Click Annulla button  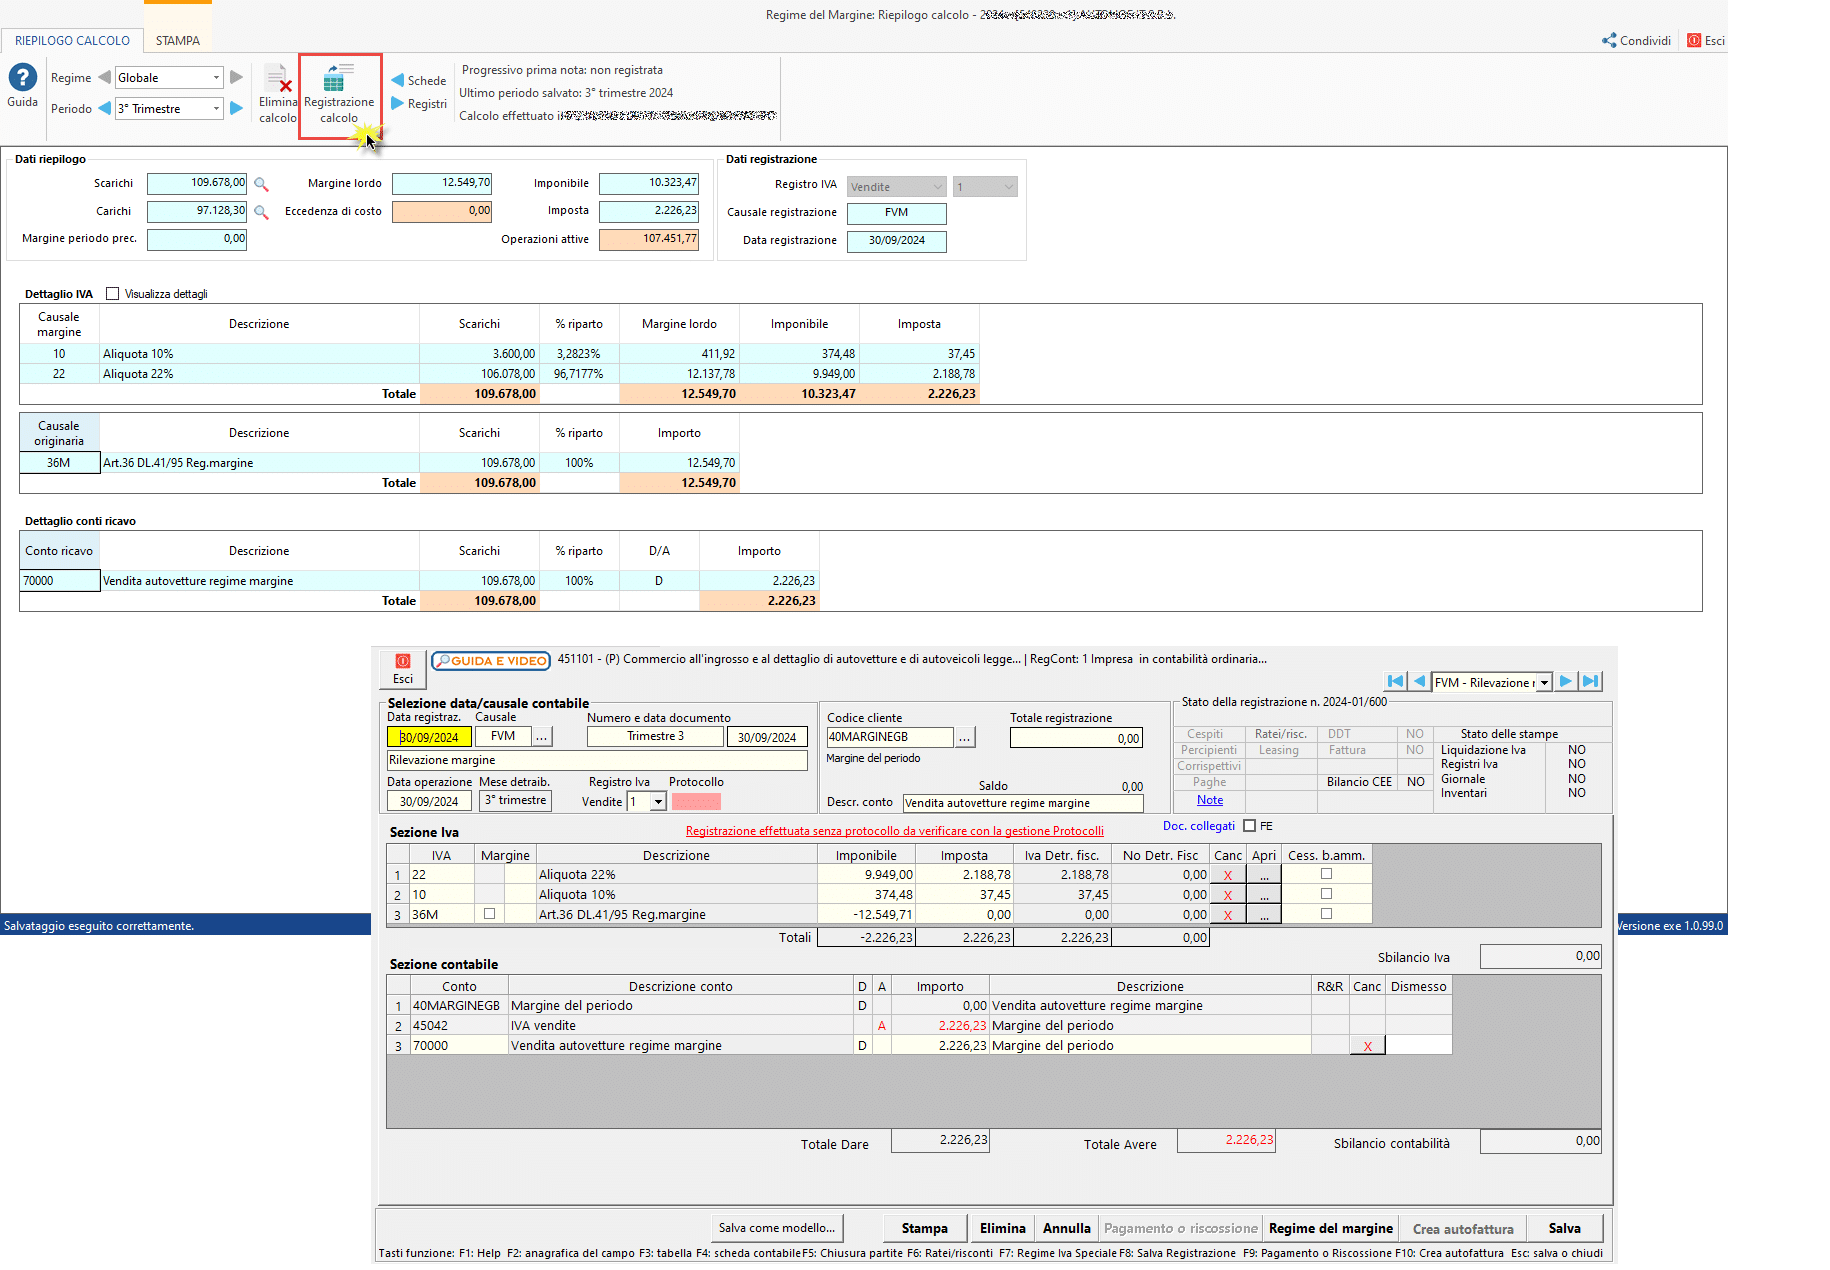click(1067, 1228)
